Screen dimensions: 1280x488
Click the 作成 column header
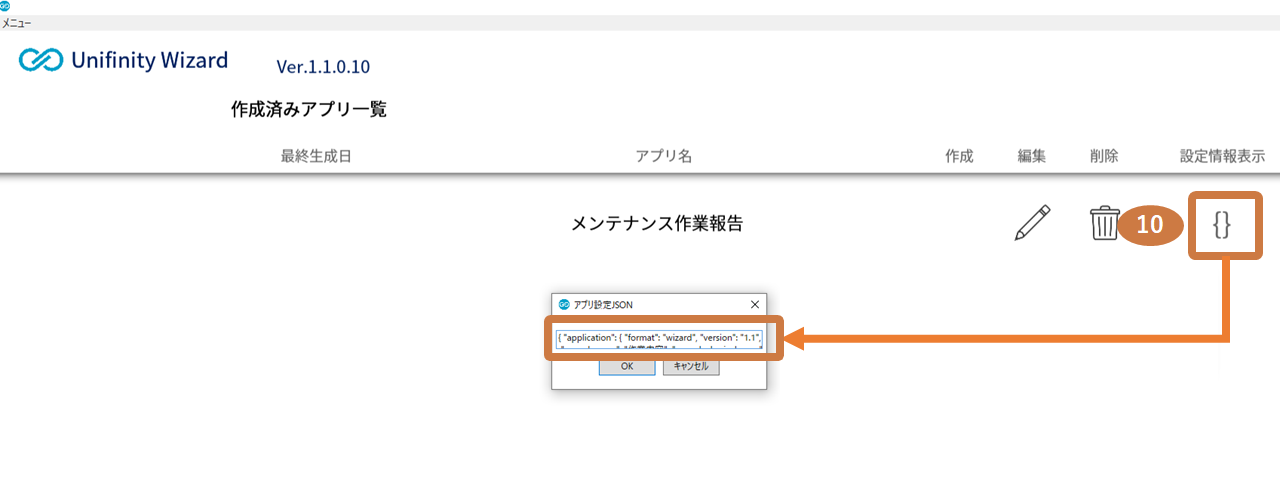click(959, 156)
